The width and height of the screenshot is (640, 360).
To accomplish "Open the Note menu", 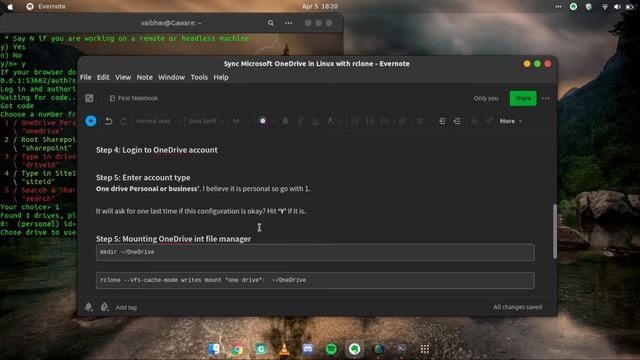I will (x=144, y=77).
